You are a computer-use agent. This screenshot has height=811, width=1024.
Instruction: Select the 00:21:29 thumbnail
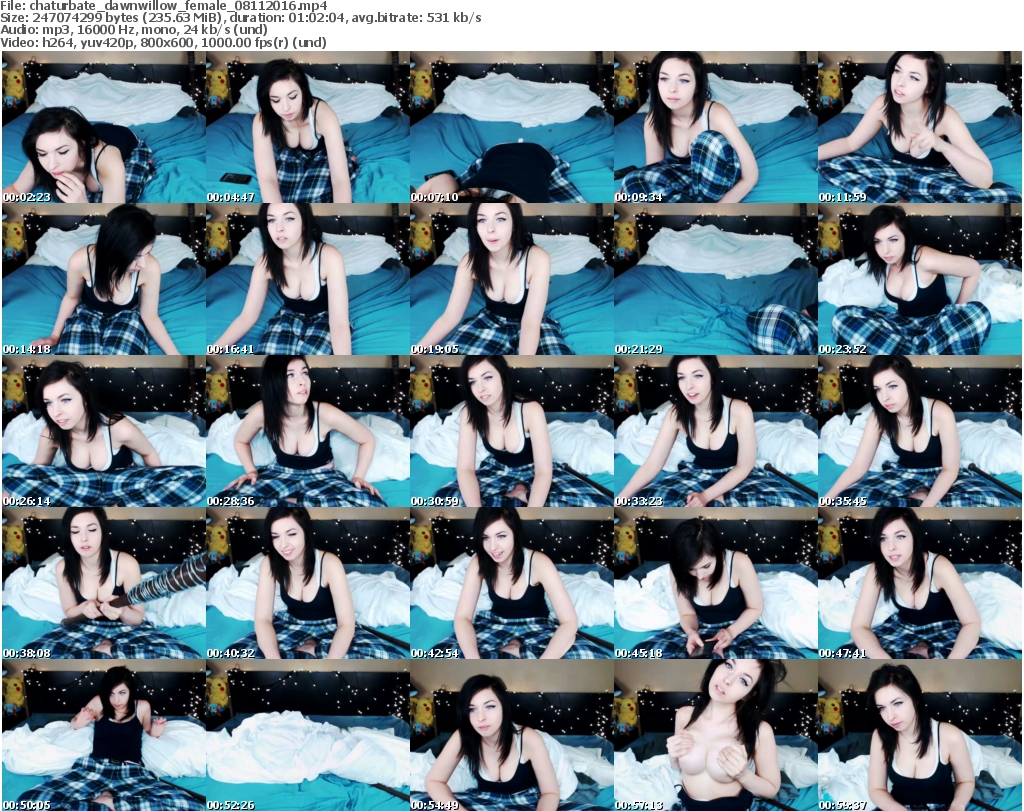[716, 279]
